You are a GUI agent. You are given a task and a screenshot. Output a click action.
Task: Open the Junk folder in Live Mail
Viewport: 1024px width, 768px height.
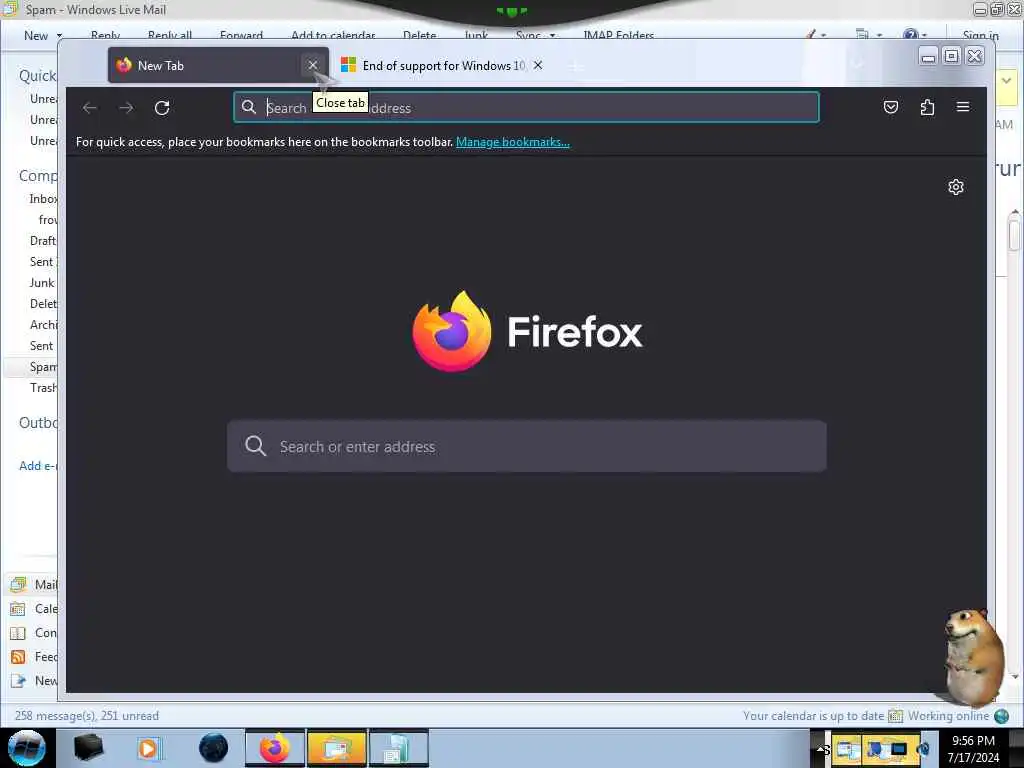coord(42,283)
